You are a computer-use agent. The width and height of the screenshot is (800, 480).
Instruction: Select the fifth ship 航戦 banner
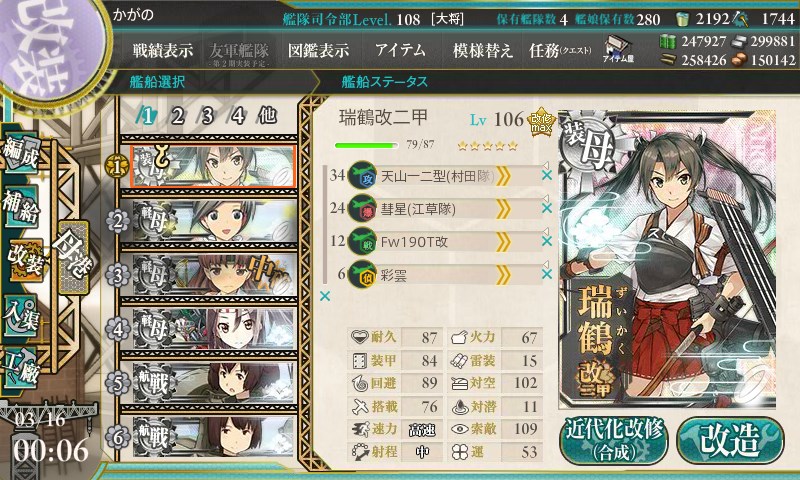coord(213,382)
